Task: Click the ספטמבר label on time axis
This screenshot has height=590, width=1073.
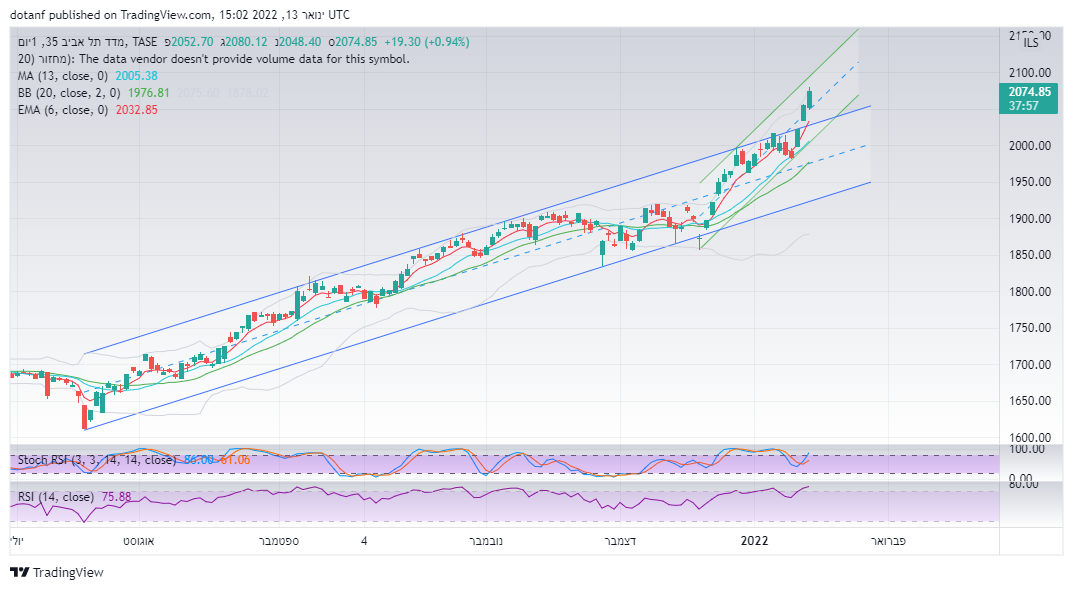Action: pyautogui.click(x=279, y=541)
